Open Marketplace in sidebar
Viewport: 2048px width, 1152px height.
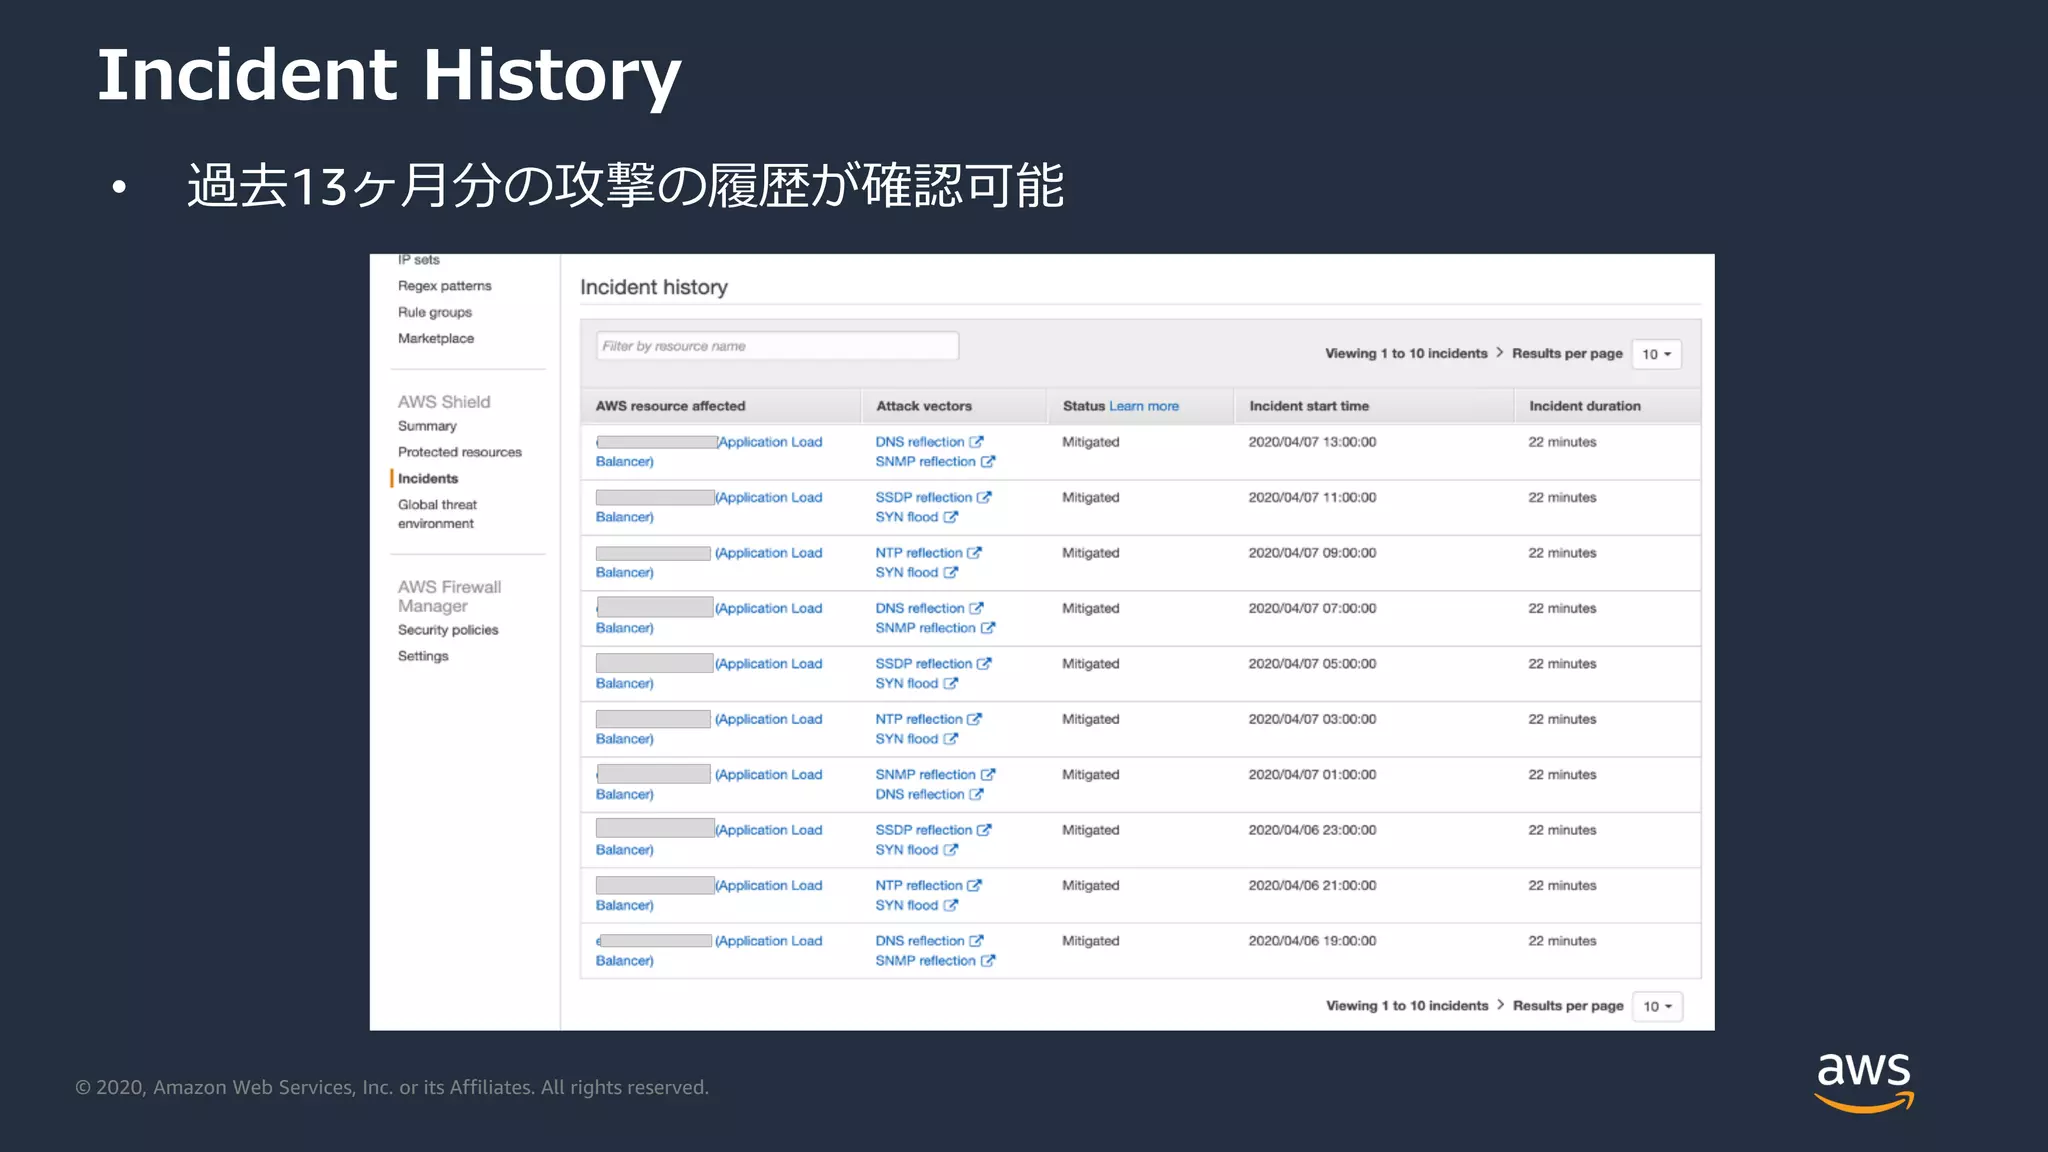(436, 338)
